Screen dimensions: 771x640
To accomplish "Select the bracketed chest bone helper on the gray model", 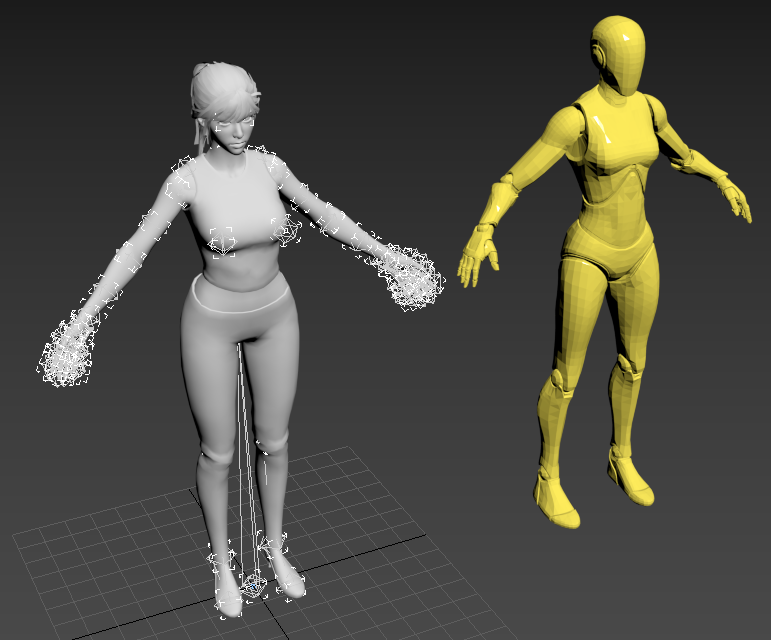I will click(222, 242).
